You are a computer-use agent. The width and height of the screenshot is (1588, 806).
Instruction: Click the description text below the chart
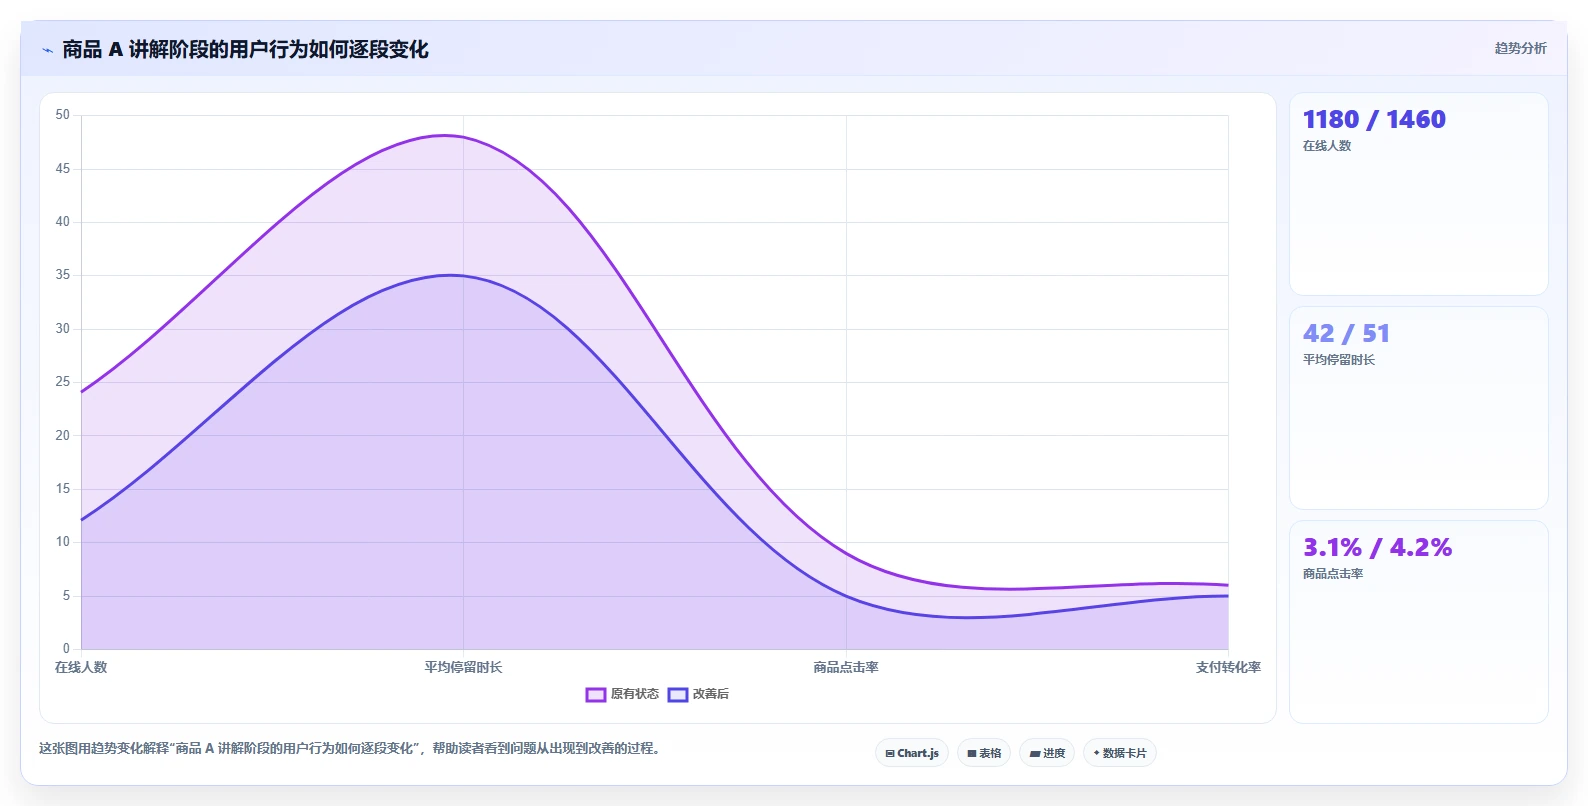pos(352,748)
